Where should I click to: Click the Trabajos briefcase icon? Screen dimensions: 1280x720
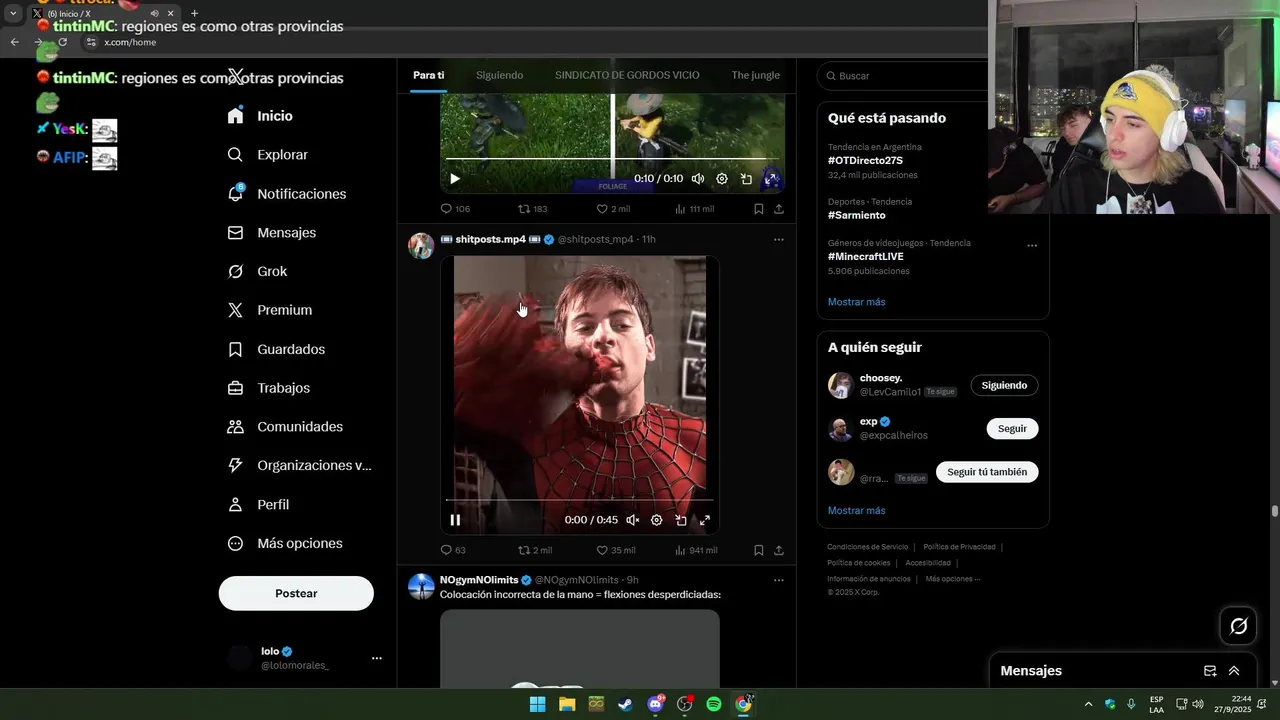pyautogui.click(x=235, y=388)
